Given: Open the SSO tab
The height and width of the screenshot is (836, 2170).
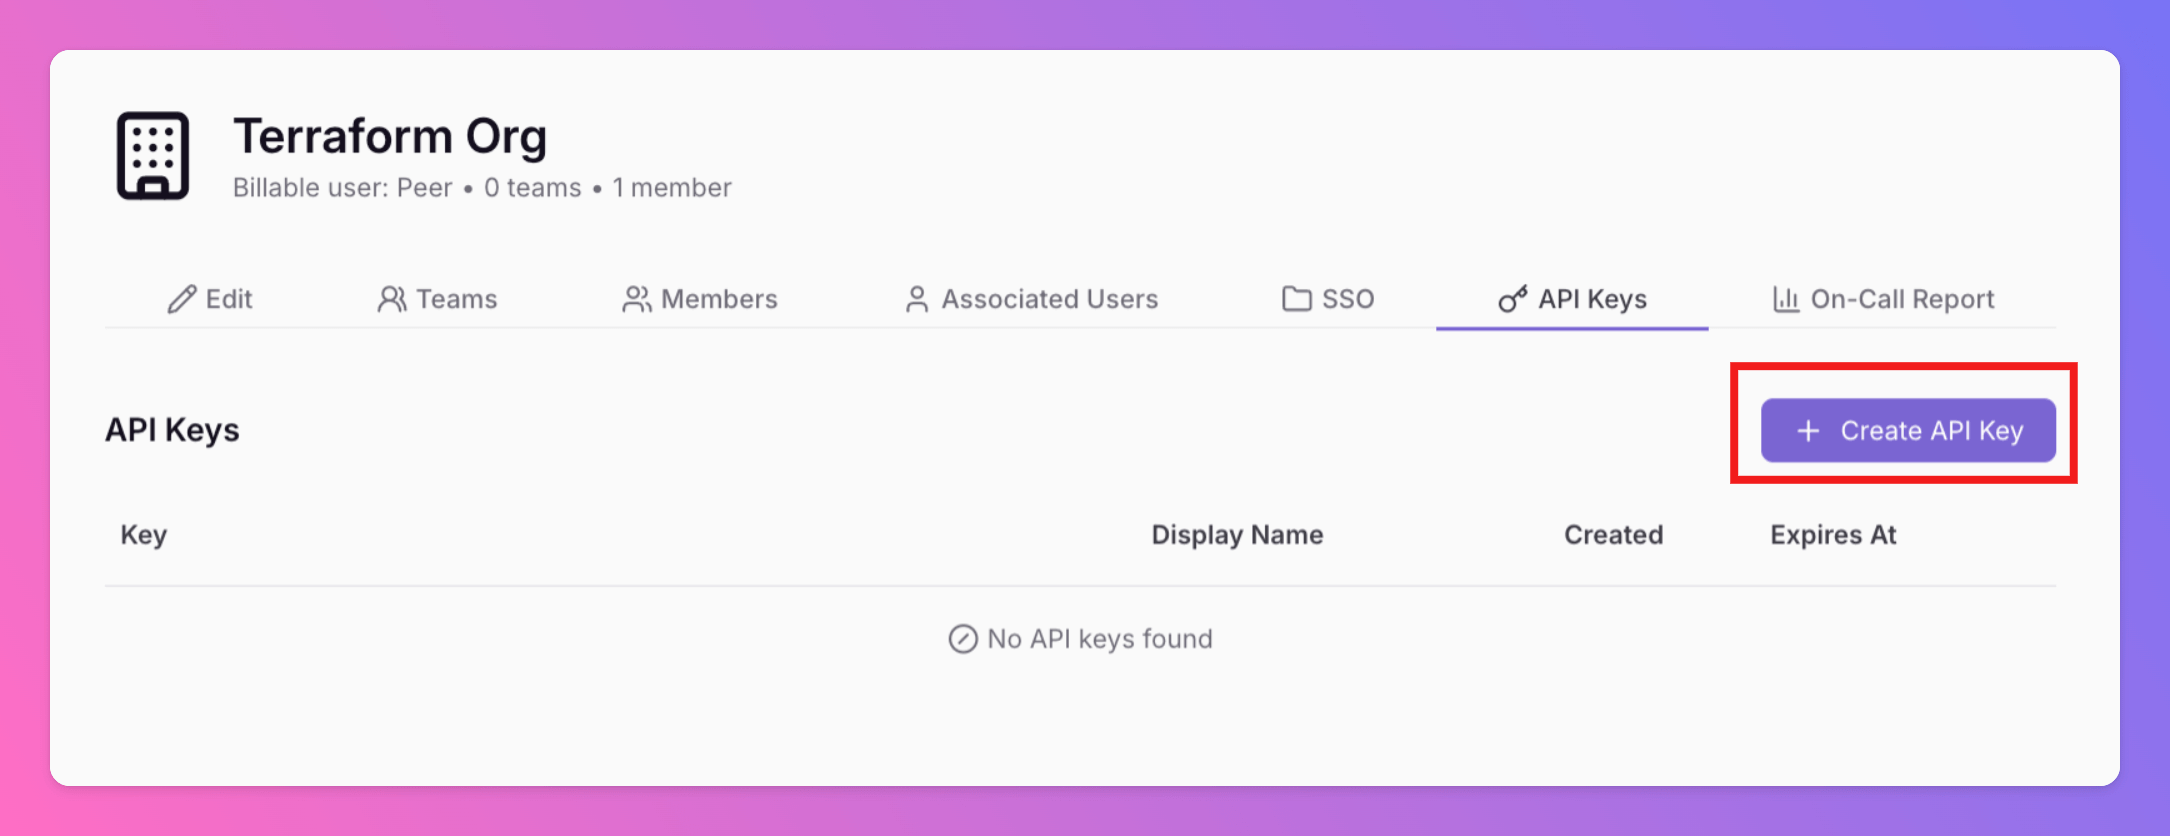Looking at the screenshot, I should pyautogui.click(x=1328, y=299).
